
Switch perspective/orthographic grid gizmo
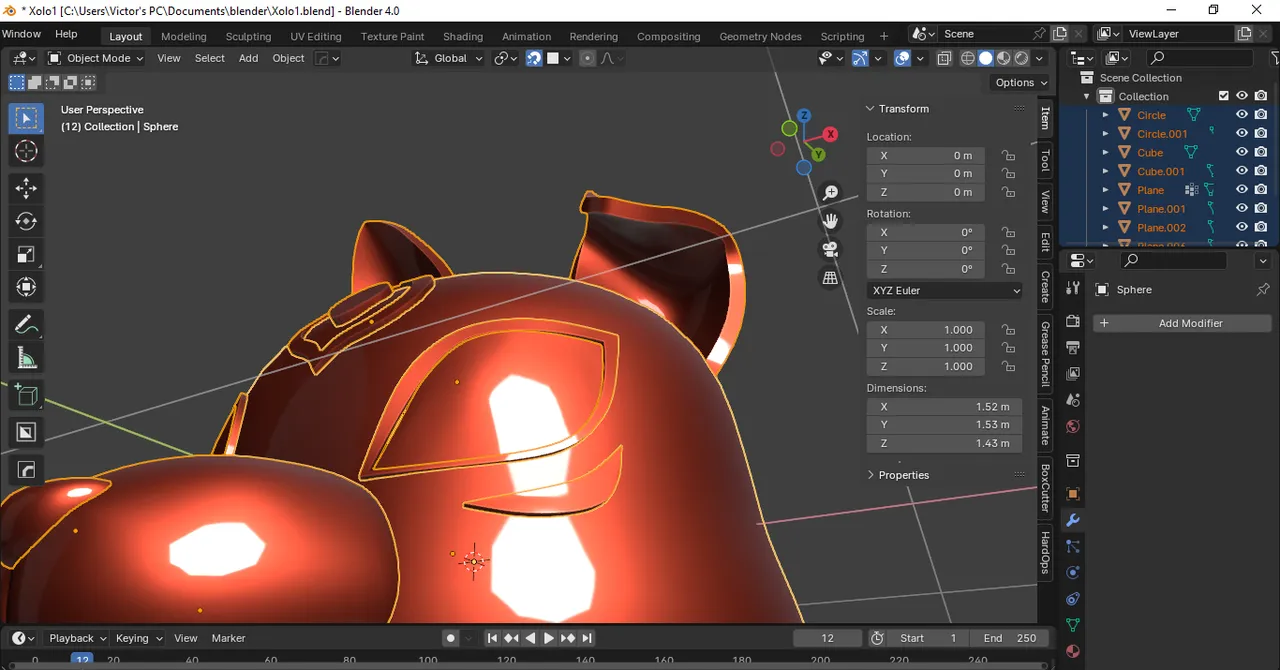tap(830, 278)
